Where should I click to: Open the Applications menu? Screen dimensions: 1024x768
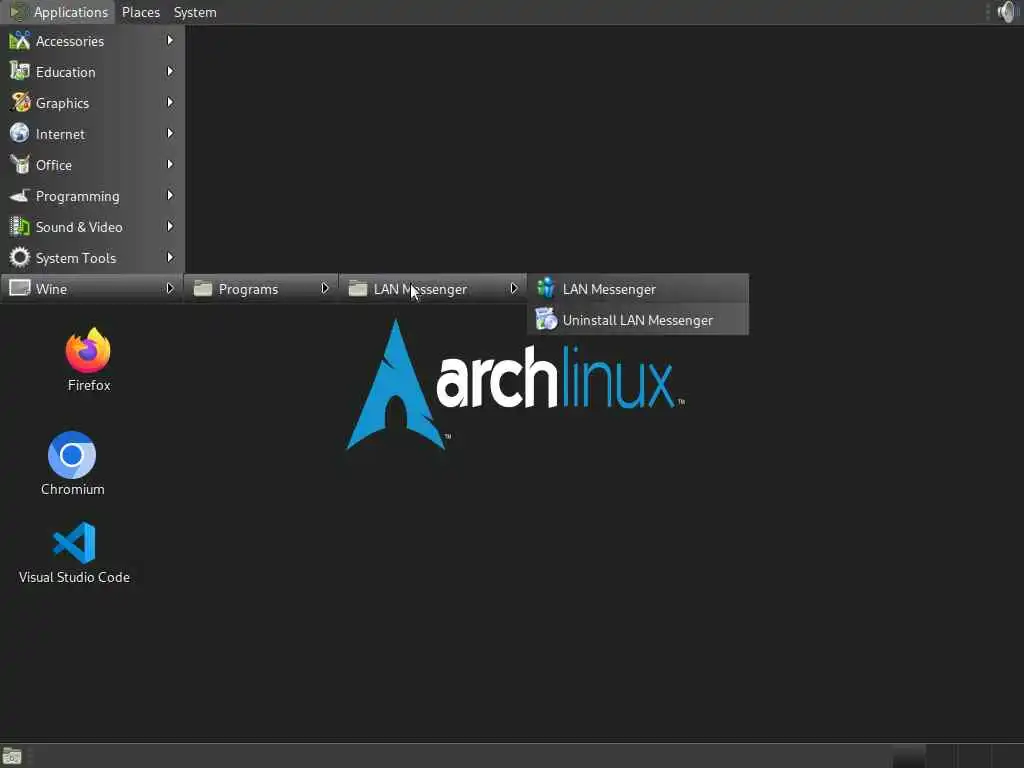tap(59, 12)
